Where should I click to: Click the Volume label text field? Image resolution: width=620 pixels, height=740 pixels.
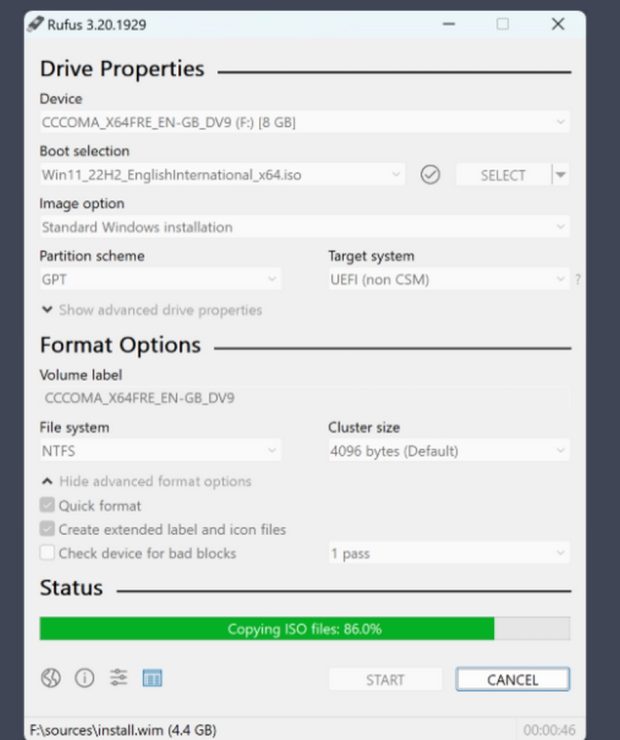click(304, 398)
